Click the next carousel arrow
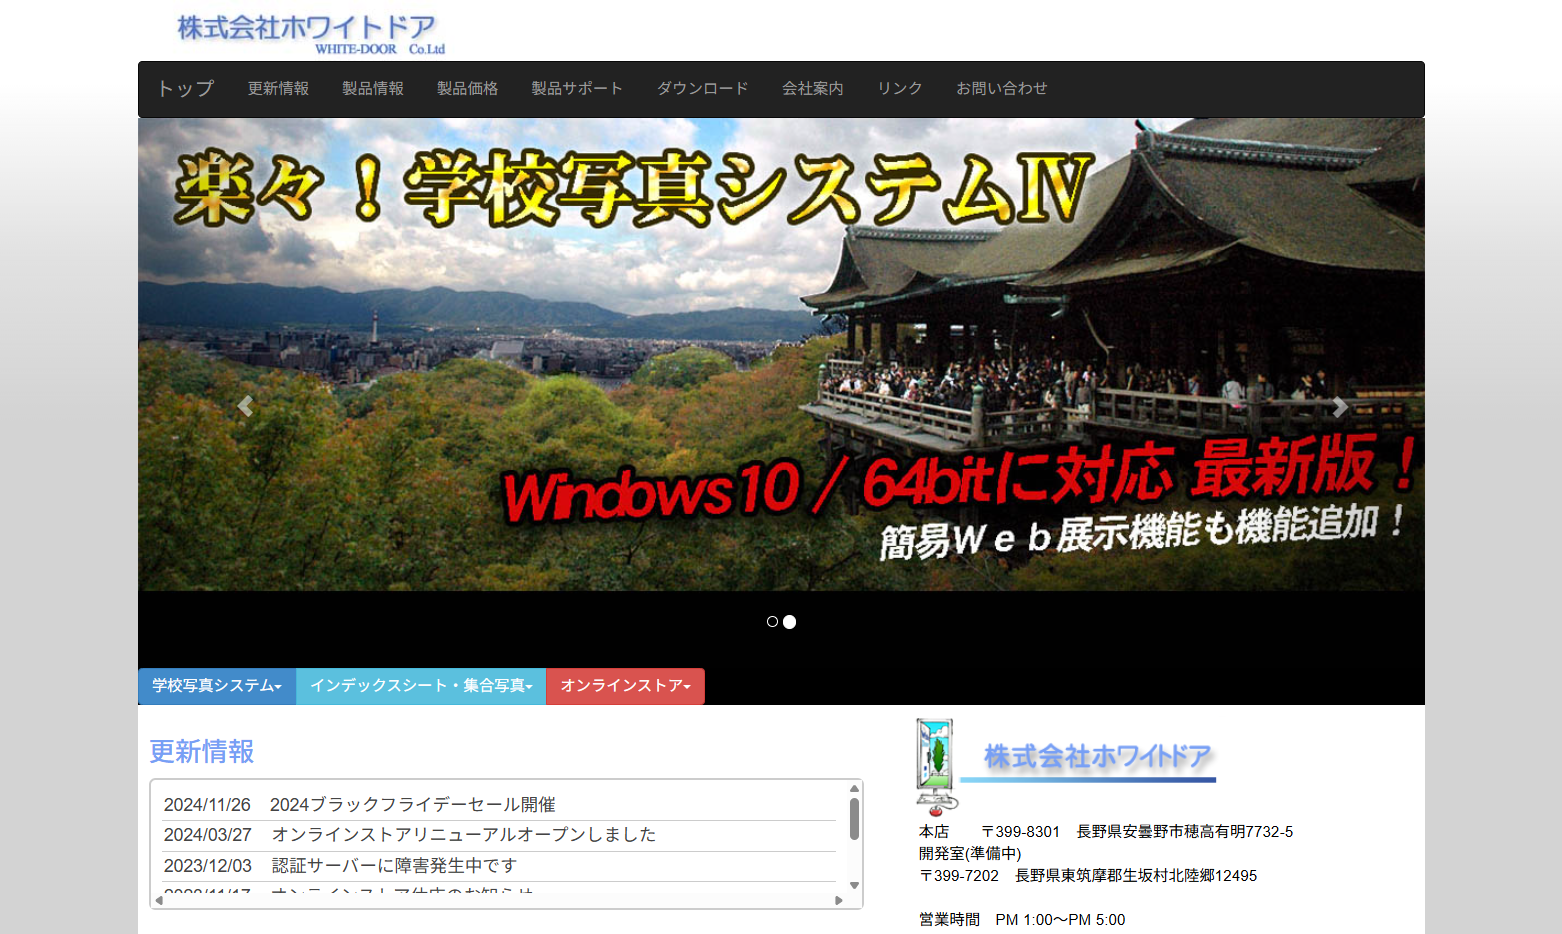The height and width of the screenshot is (934, 1562). (1340, 407)
